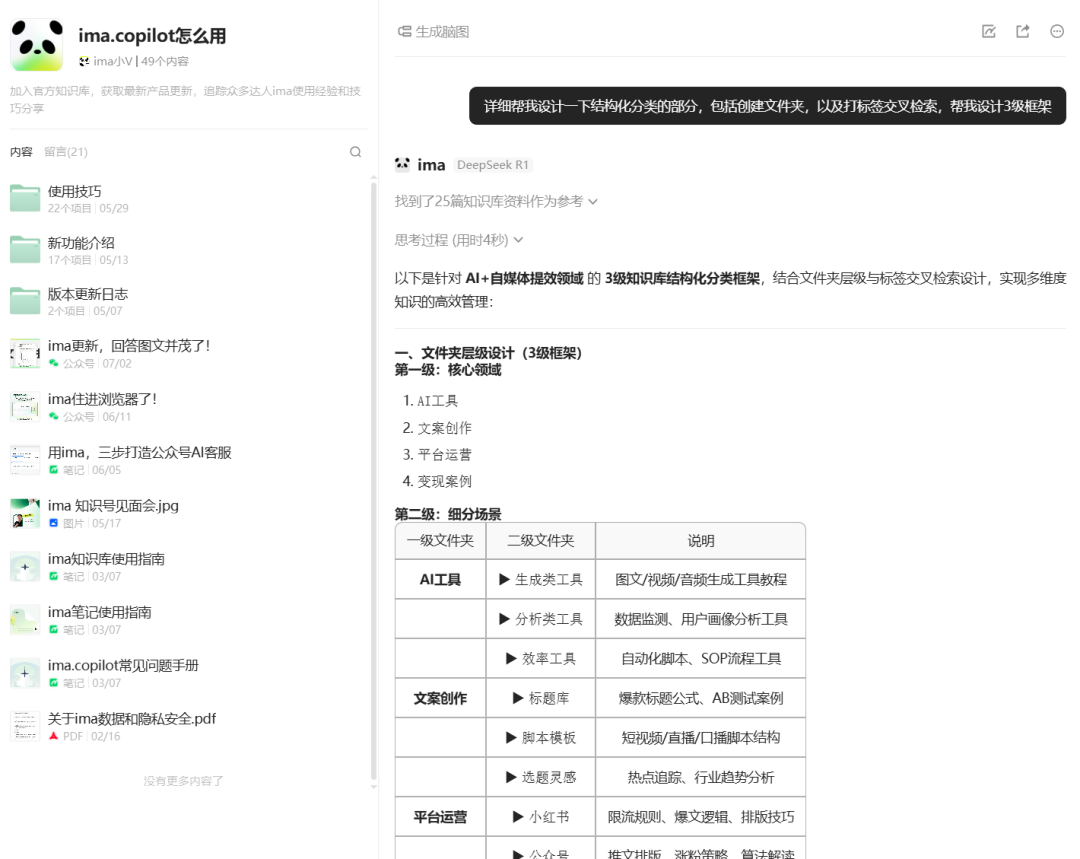Click the thumbnail for ima更新，回答图文并茂了！
This screenshot has height=859, width=1080.
25,353
